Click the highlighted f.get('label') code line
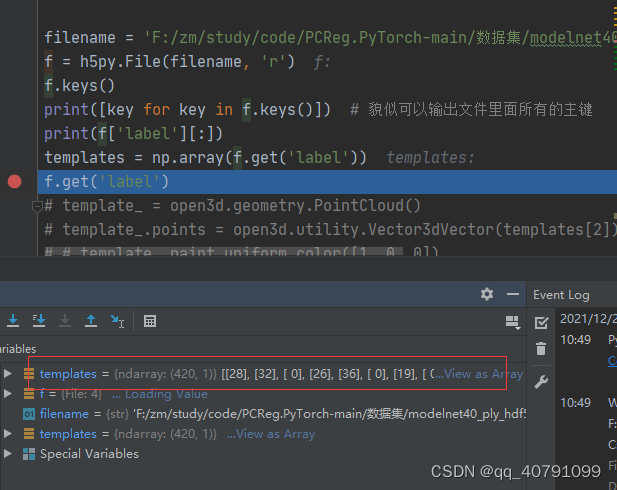617x490 pixels. (327, 182)
